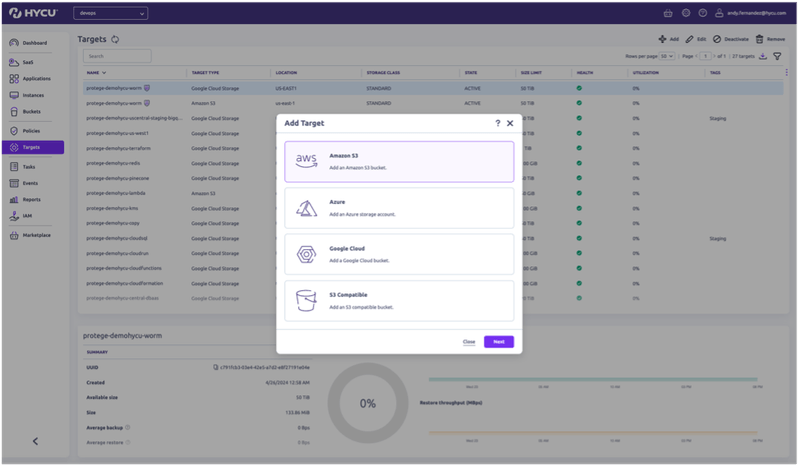Open Policies from the sidebar
The height and width of the screenshot is (467, 800).
pos(31,130)
